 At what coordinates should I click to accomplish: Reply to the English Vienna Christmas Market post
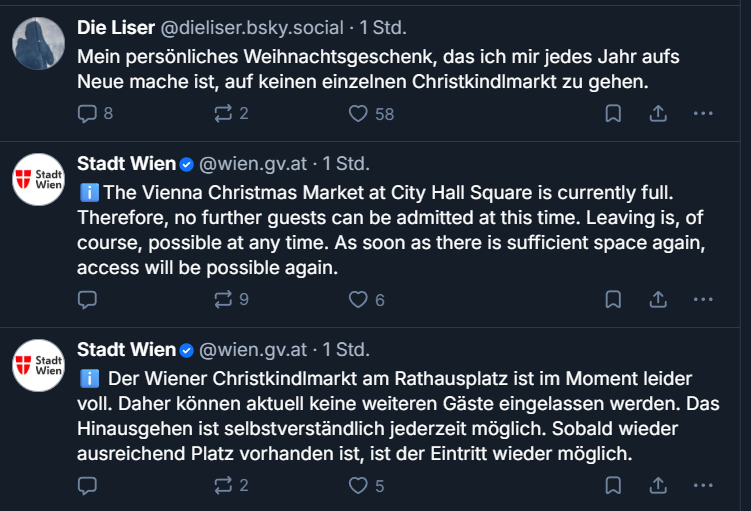(87, 299)
